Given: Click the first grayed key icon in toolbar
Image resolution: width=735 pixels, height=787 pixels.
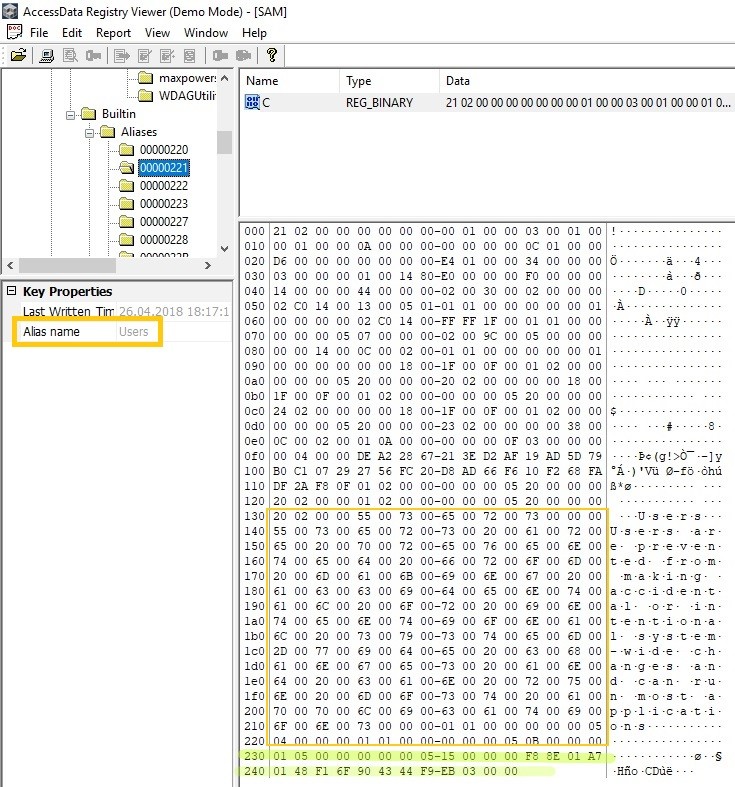Looking at the screenshot, I should [93, 55].
